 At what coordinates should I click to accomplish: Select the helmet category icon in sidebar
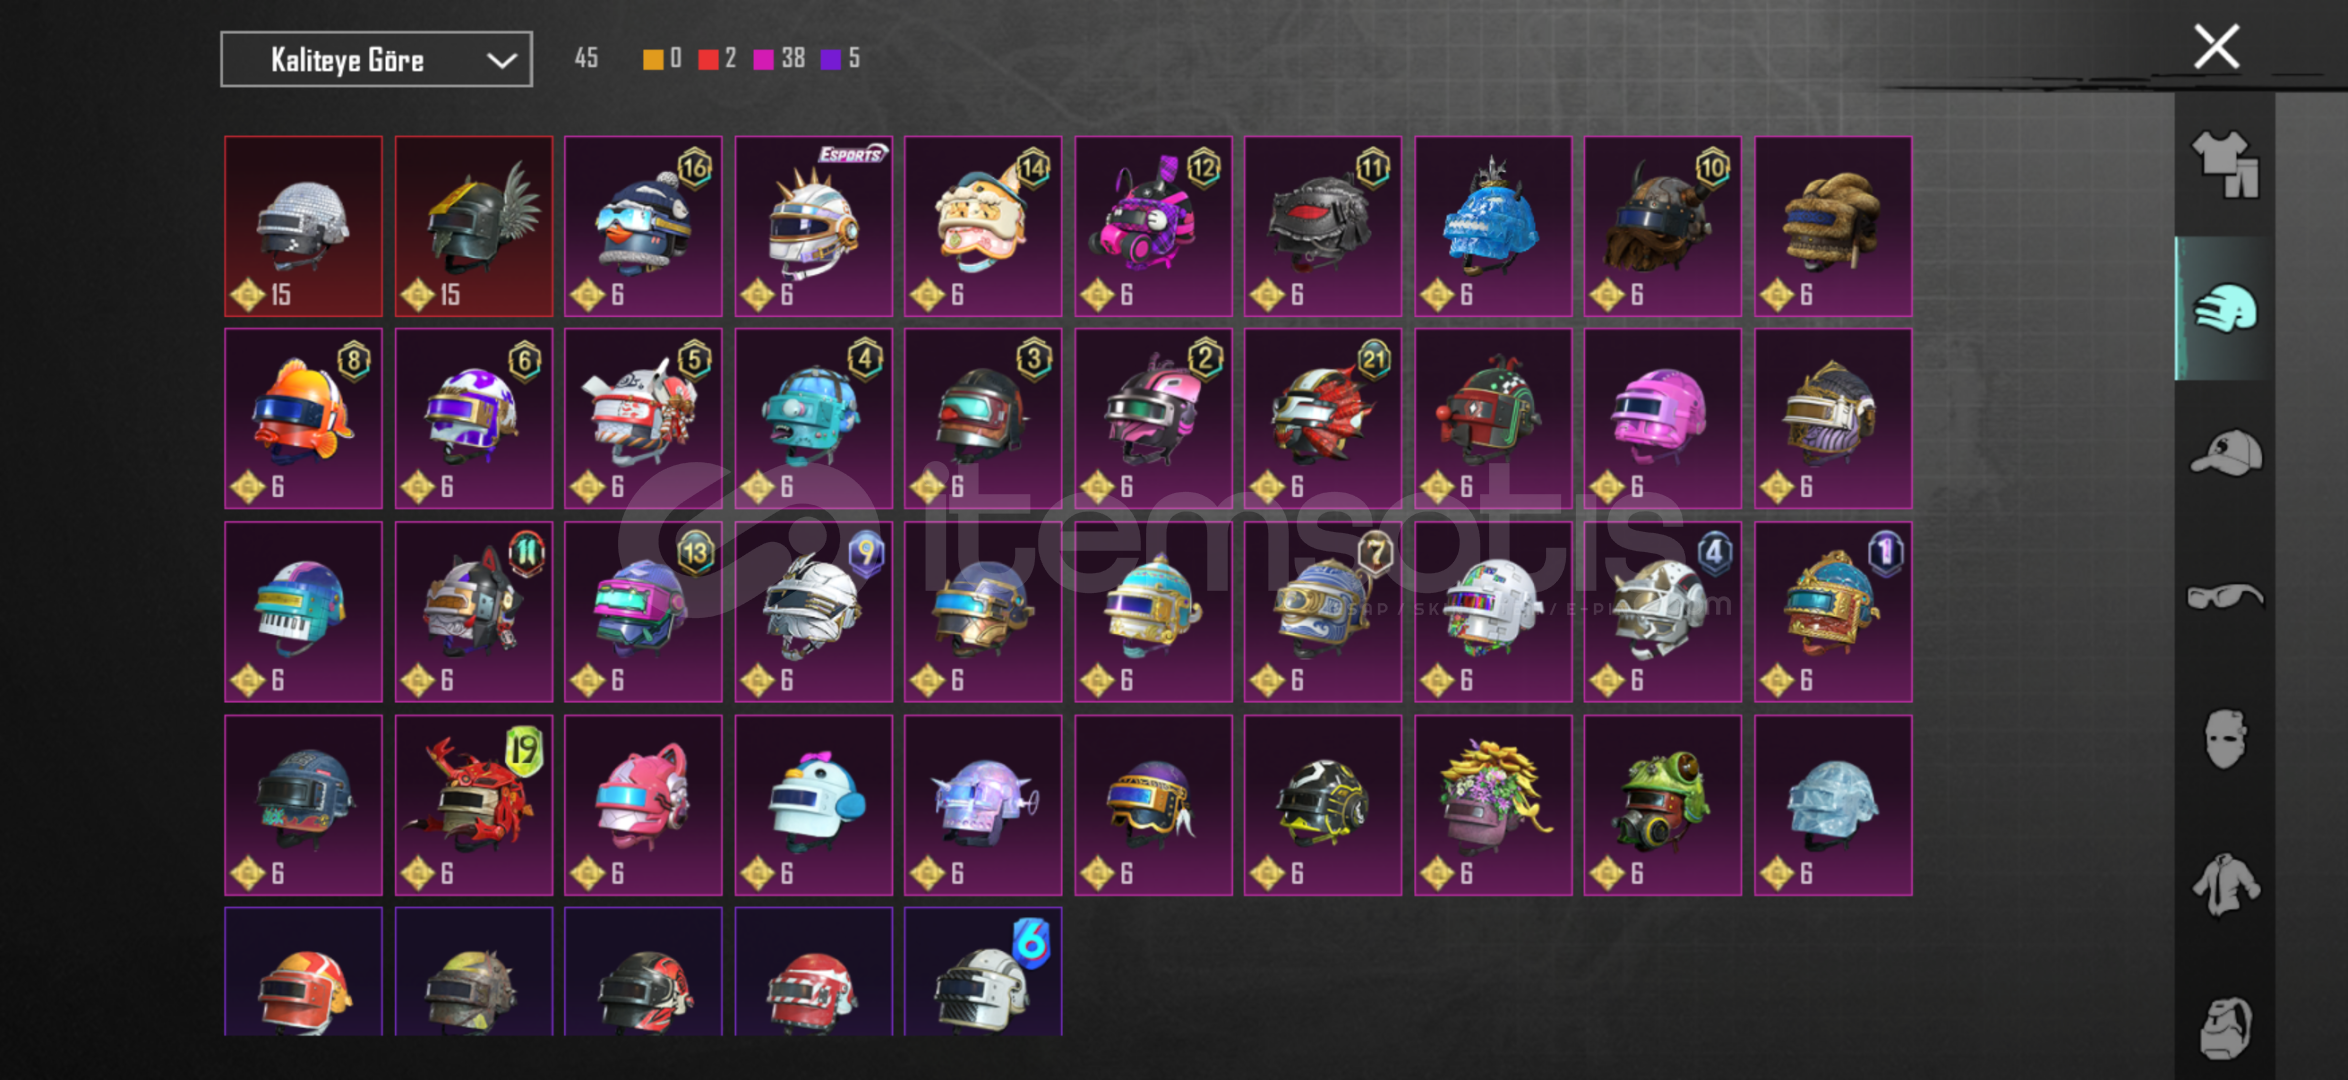click(x=2225, y=308)
